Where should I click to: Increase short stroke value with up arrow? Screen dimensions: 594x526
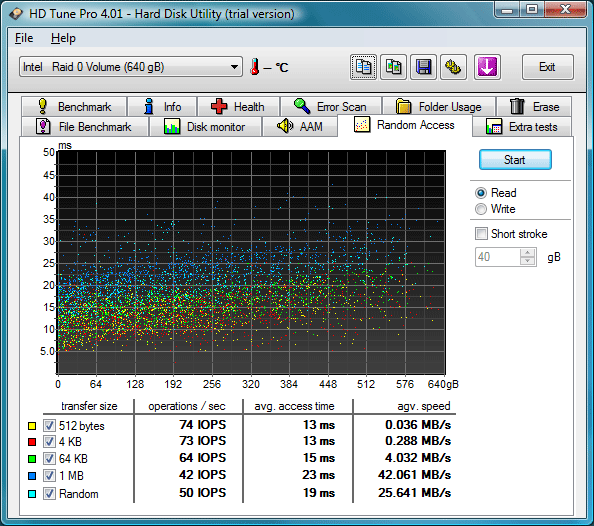[x=527, y=253]
